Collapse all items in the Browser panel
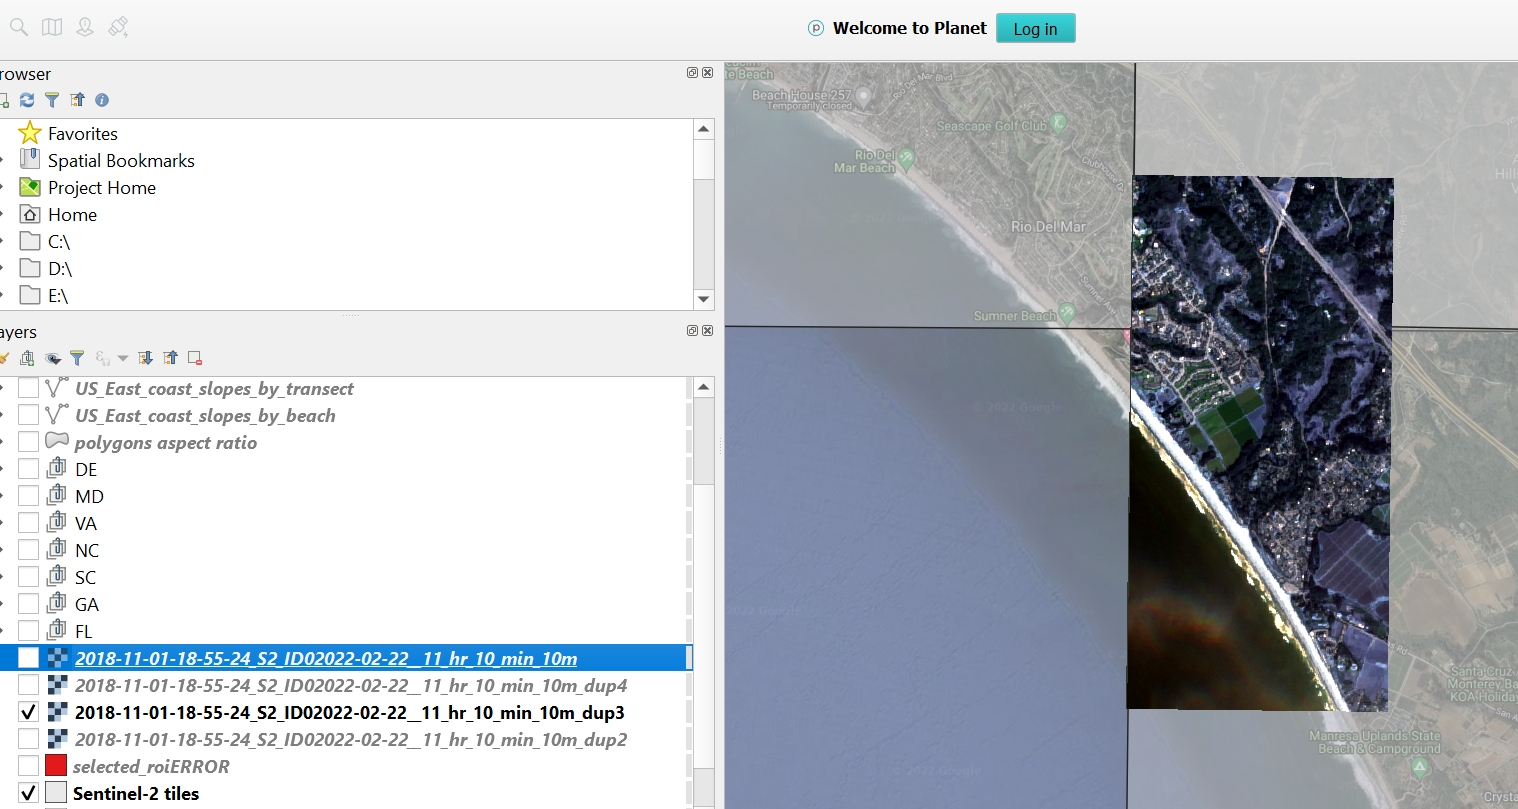This screenshot has height=809, width=1518. (77, 100)
